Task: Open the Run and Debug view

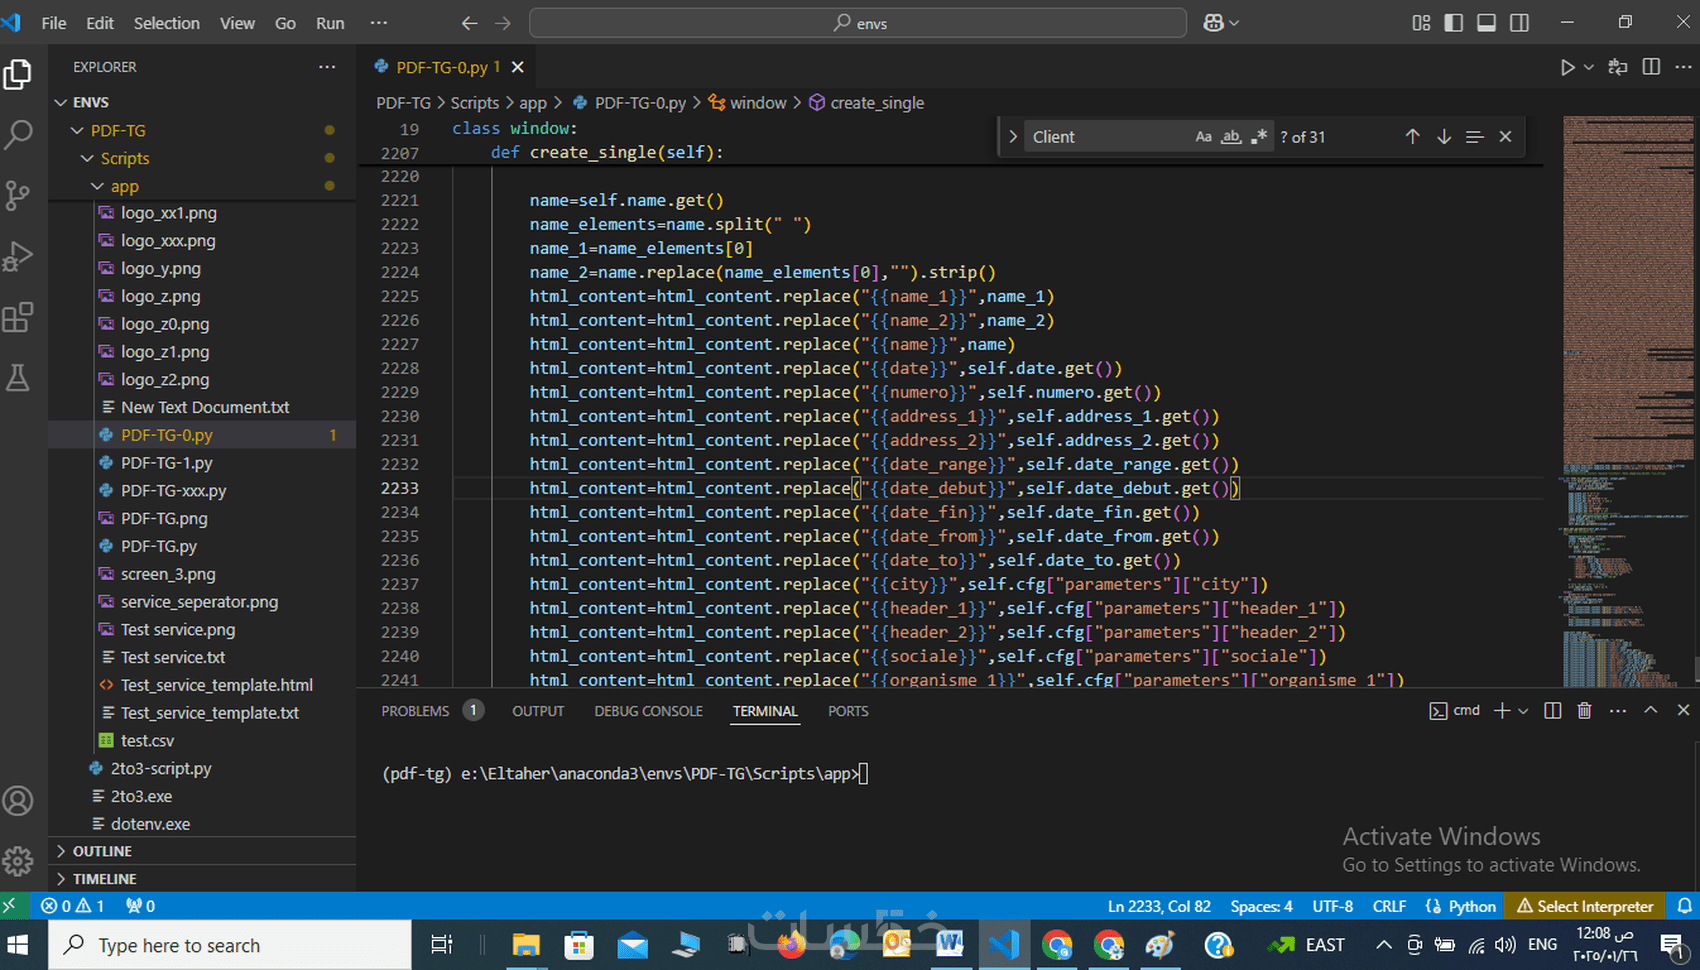Action: coord(18,256)
